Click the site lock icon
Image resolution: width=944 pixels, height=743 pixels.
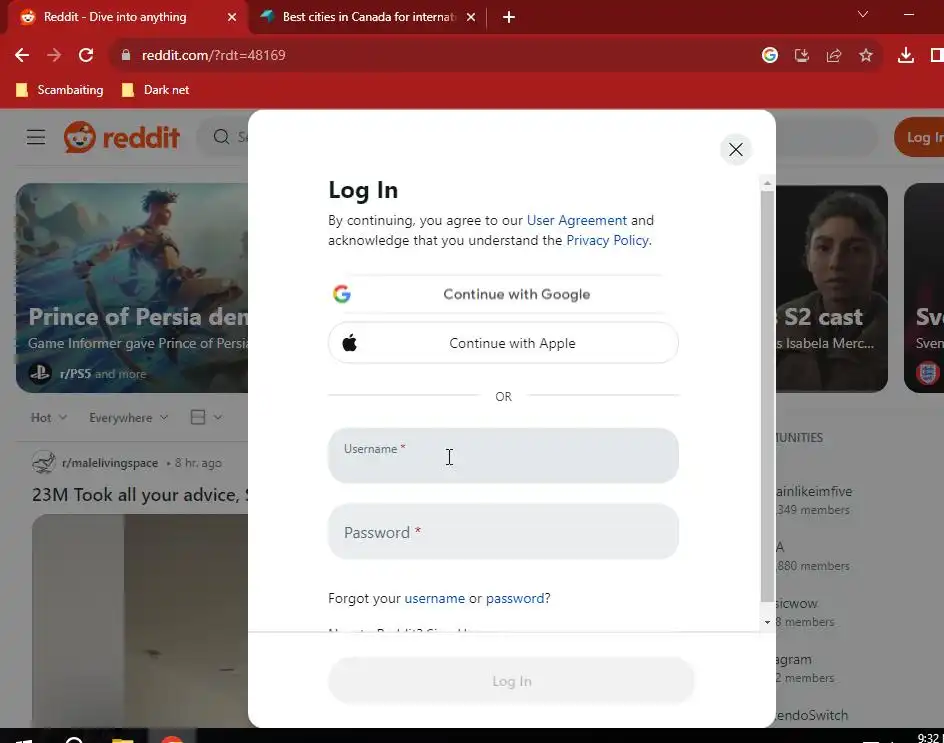tap(126, 55)
